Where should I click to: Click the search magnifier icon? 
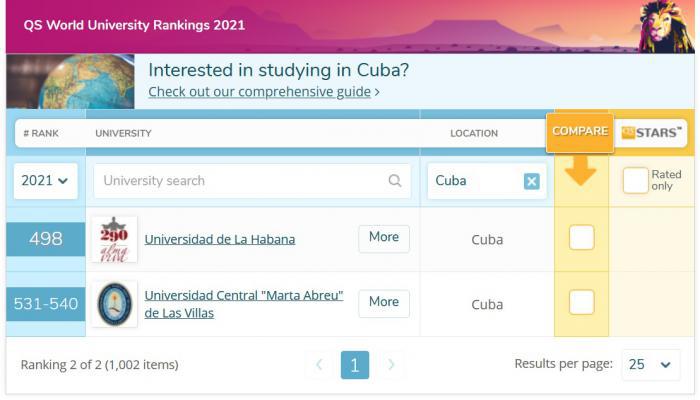[x=395, y=181]
